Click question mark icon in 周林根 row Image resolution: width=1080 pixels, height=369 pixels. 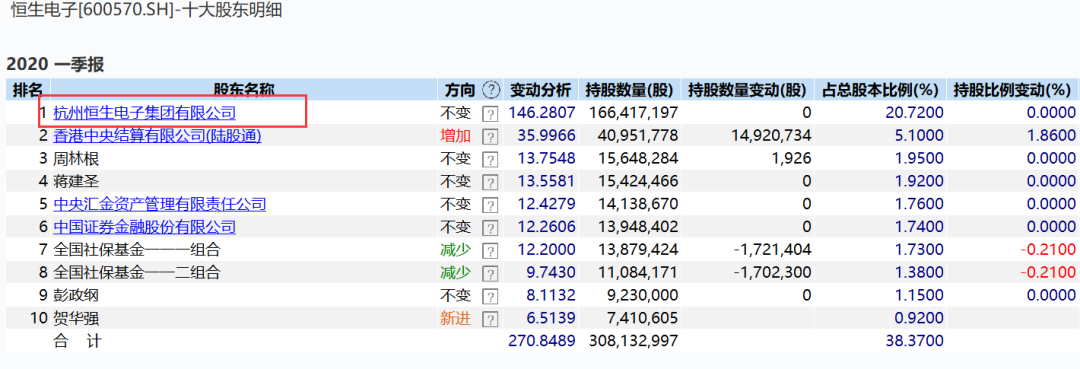[x=490, y=159]
